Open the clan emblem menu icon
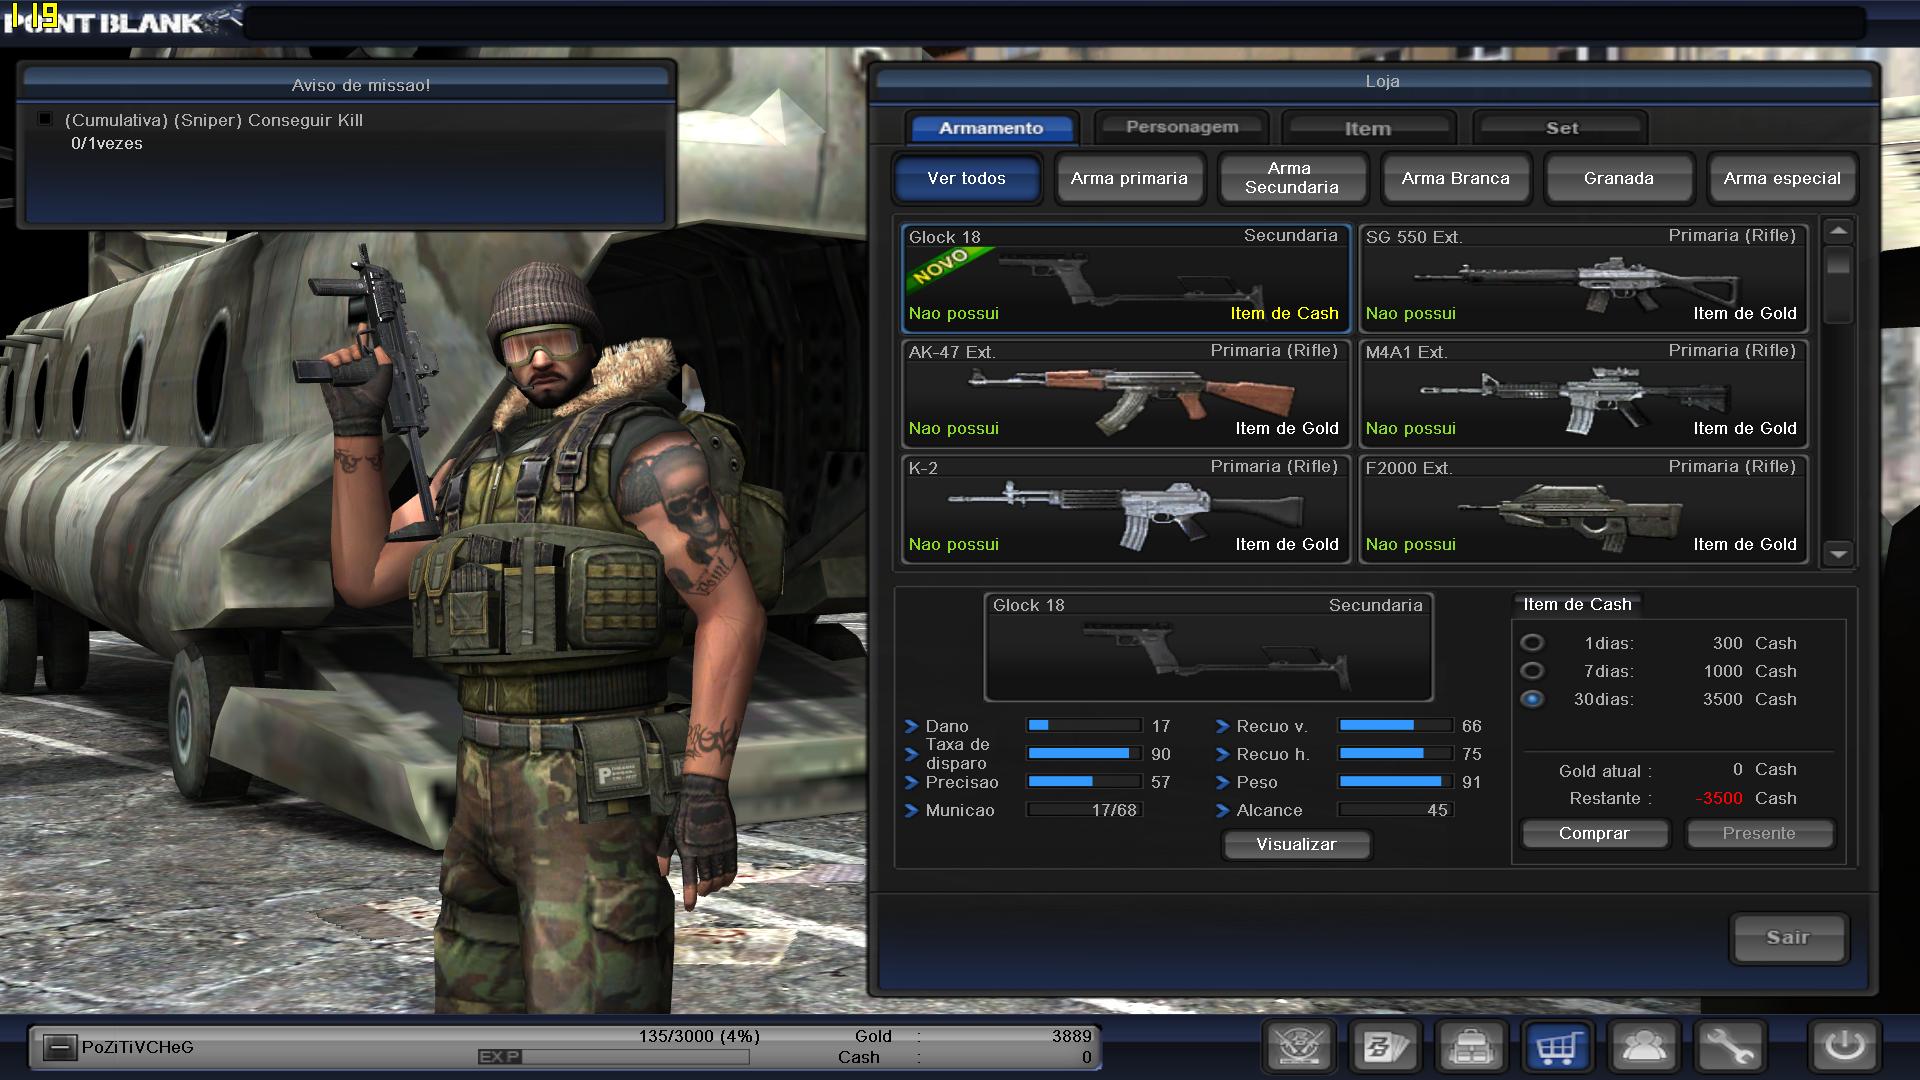Viewport: 1920px width, 1080px height. tap(1299, 1047)
